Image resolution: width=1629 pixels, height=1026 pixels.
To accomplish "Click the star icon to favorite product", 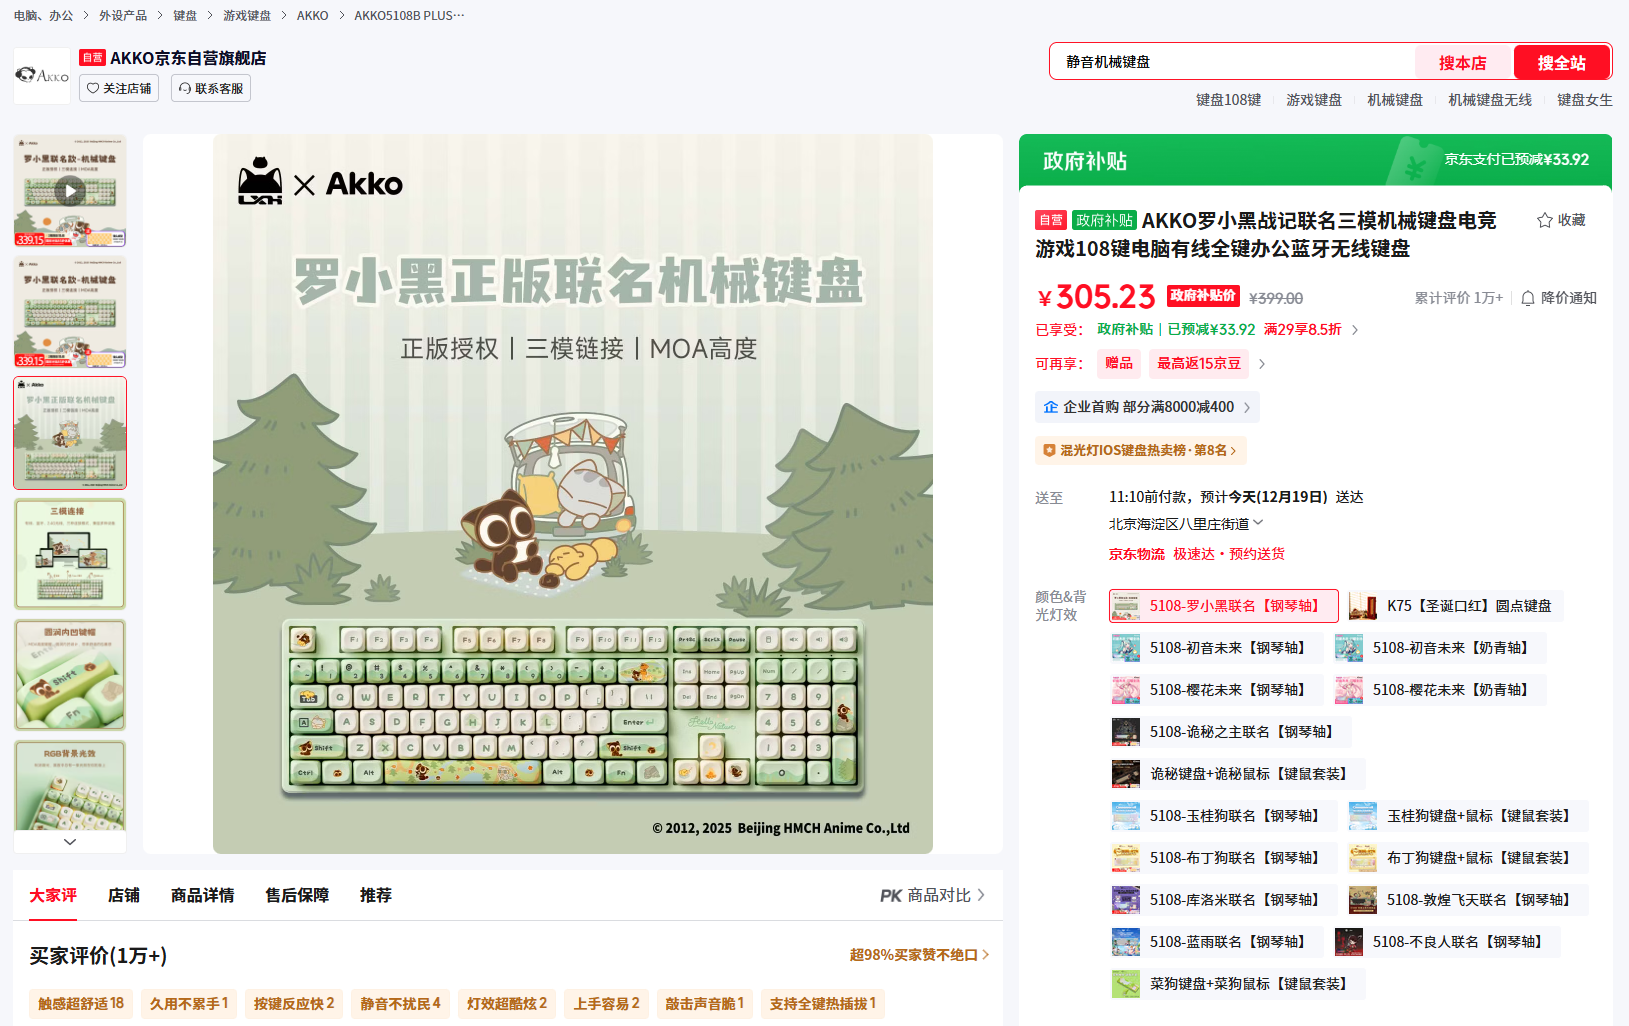I will pos(1544,220).
